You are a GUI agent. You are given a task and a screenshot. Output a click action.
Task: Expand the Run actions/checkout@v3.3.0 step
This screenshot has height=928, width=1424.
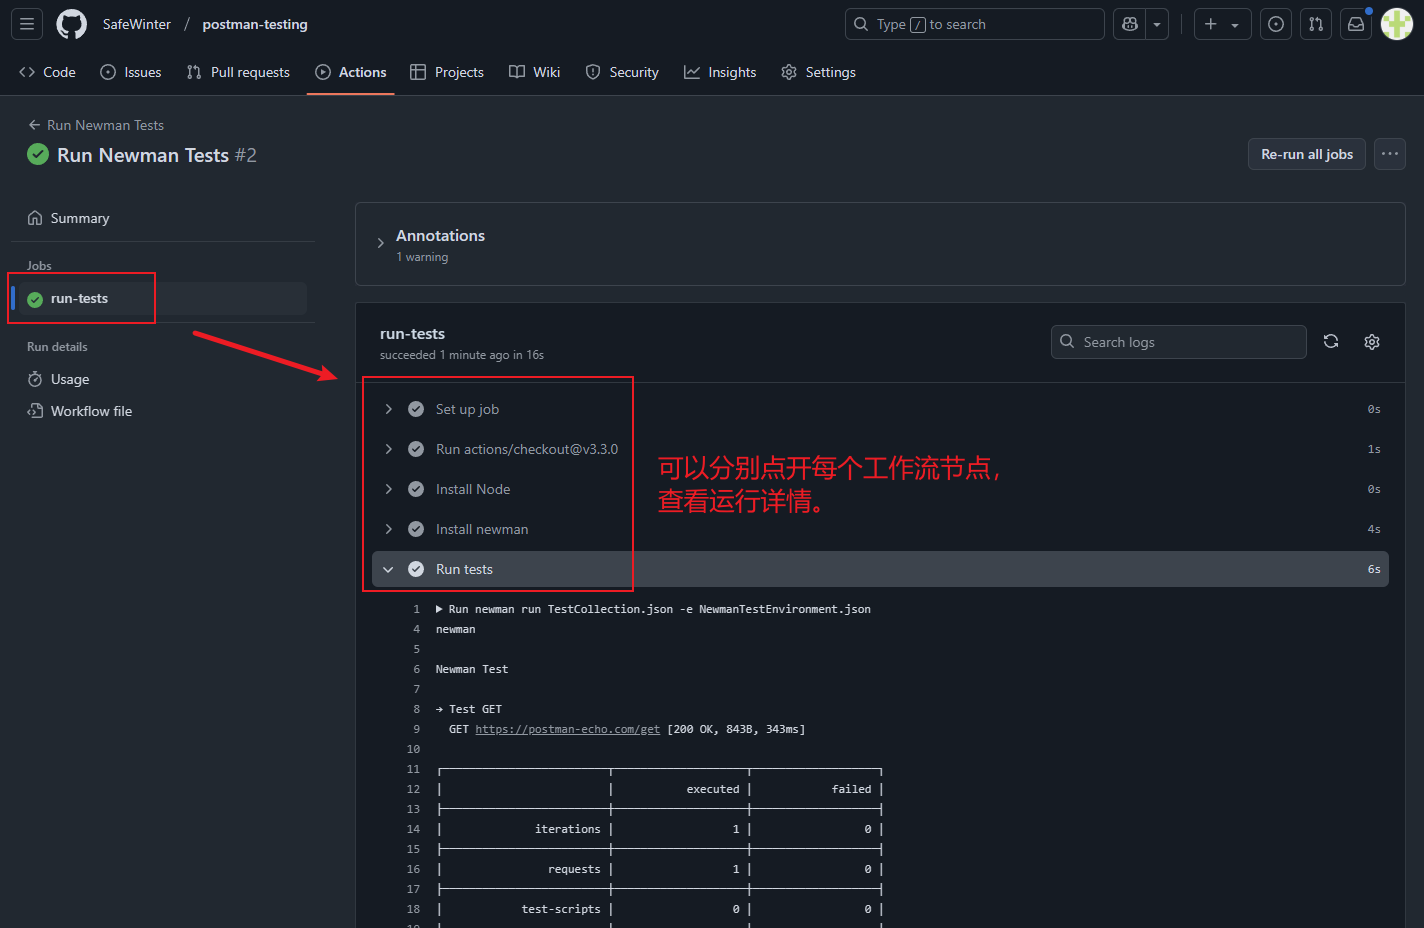click(880, 449)
